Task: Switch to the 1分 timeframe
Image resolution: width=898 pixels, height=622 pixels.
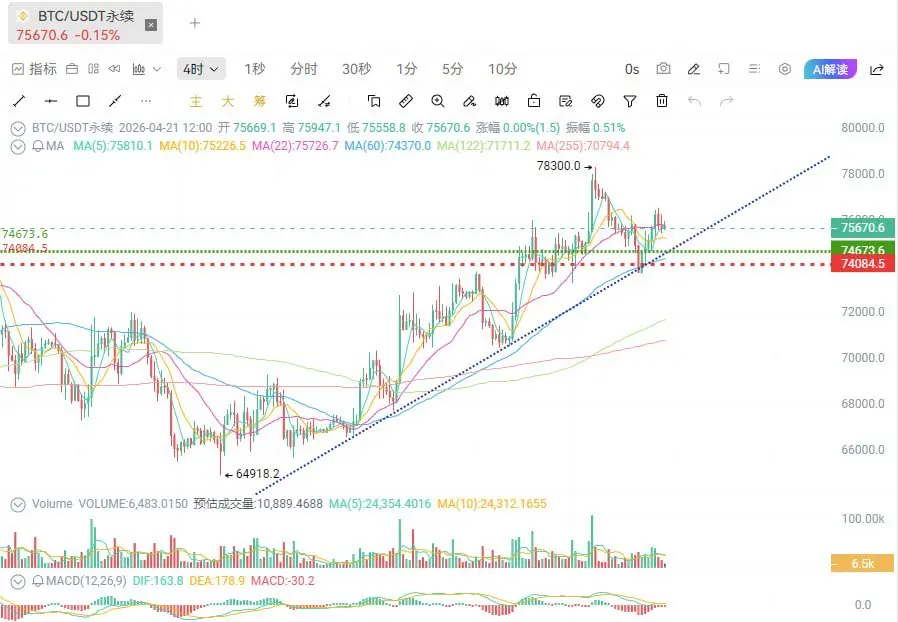Action: (407, 69)
